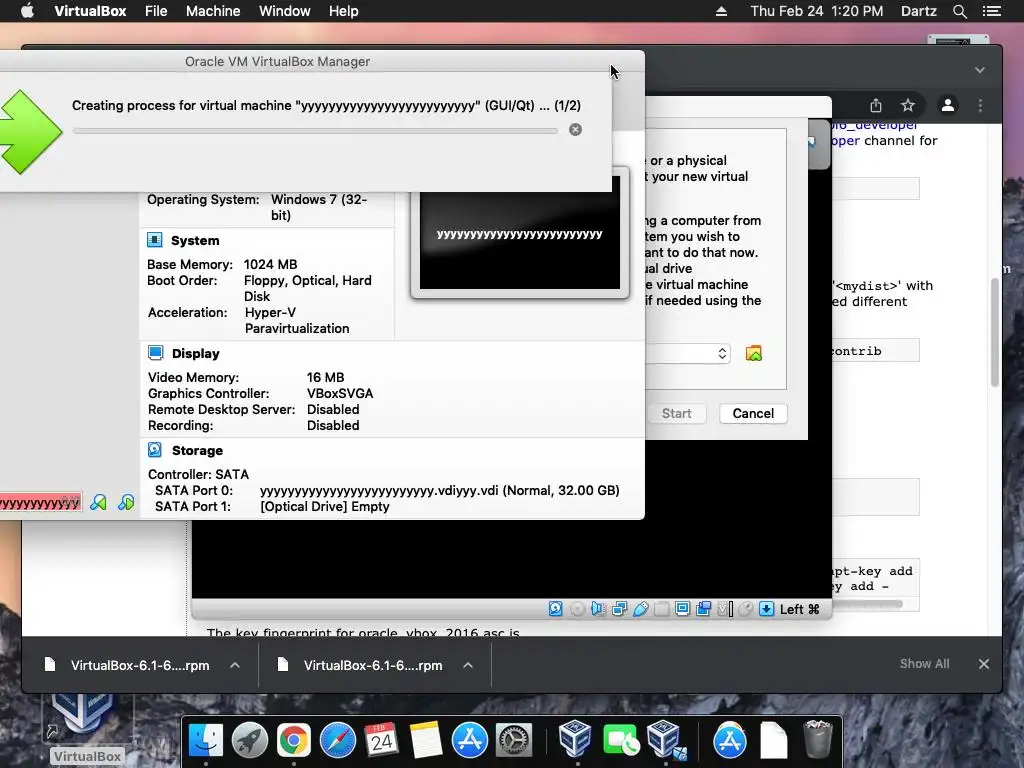Close the Chrome downloads bar

pyautogui.click(x=984, y=664)
